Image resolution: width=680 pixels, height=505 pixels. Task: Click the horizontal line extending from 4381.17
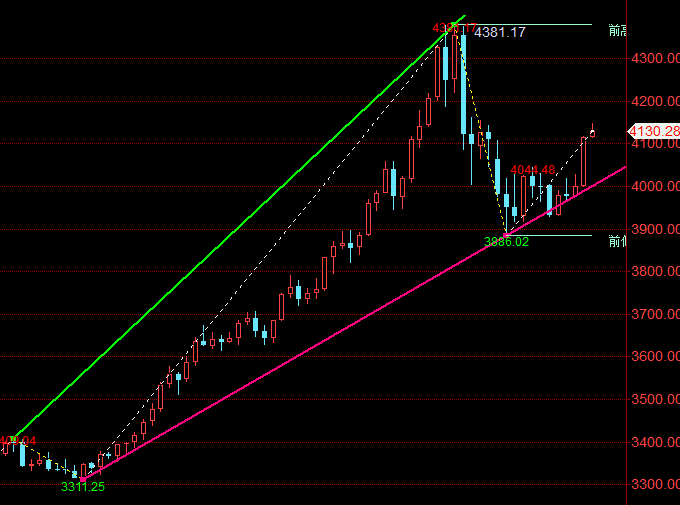click(560, 24)
